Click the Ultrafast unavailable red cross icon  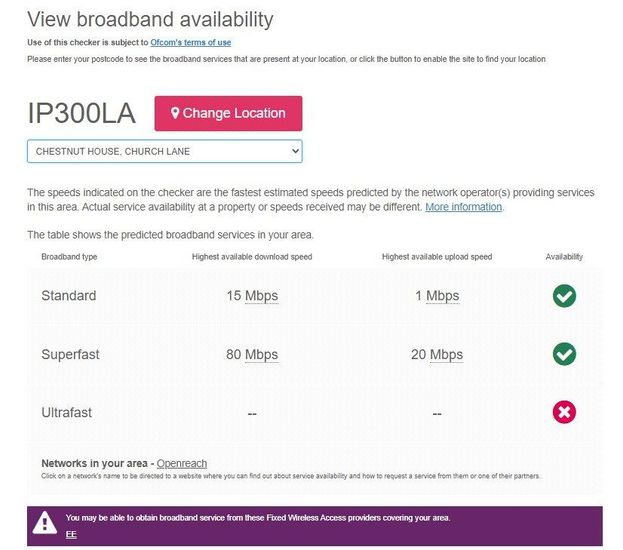[564, 412]
